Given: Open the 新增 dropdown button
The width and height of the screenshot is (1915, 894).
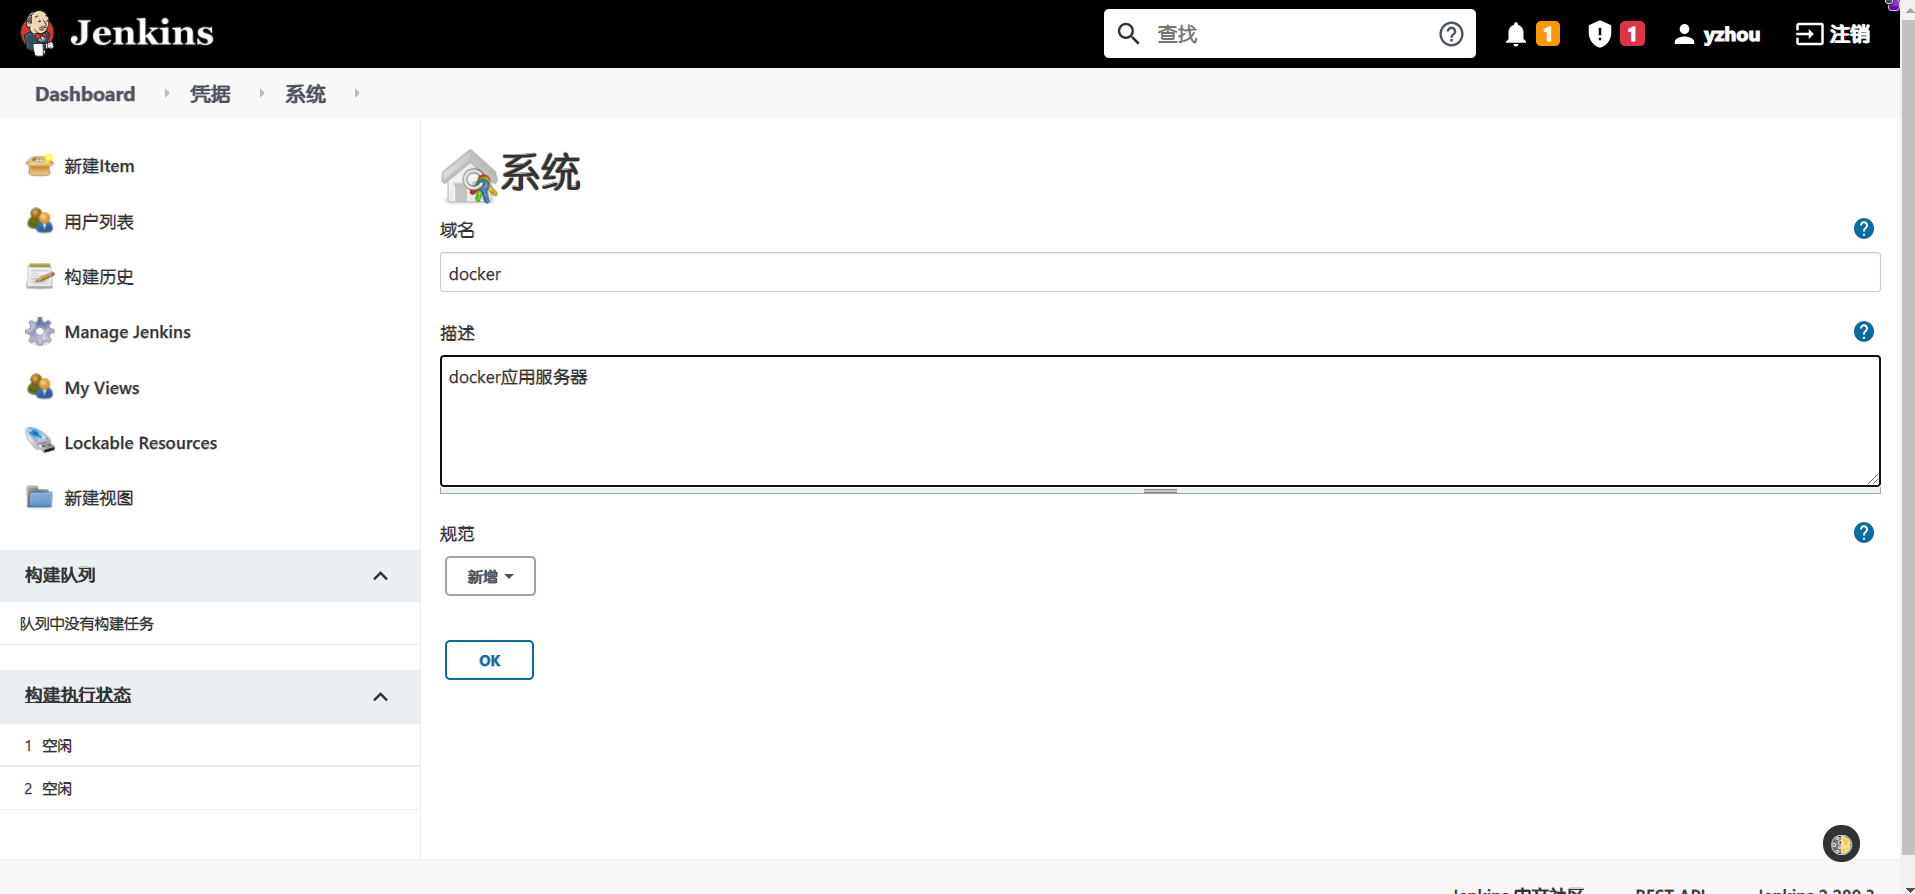Looking at the screenshot, I should (x=490, y=576).
